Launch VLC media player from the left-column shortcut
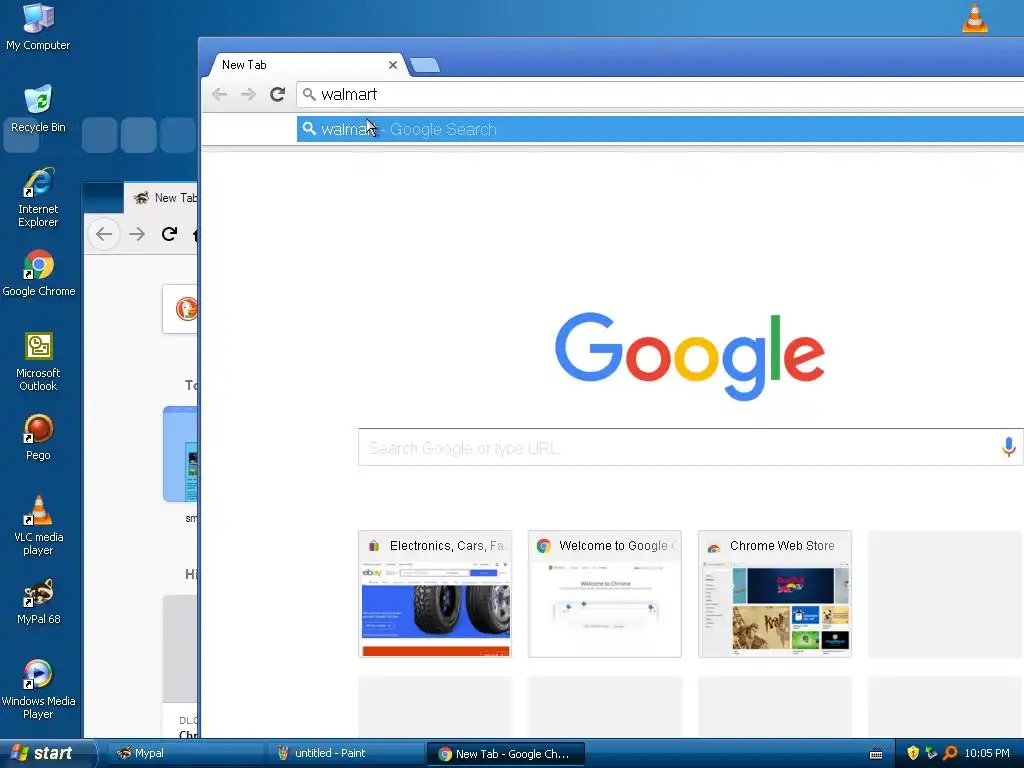The image size is (1024, 768). [38, 525]
